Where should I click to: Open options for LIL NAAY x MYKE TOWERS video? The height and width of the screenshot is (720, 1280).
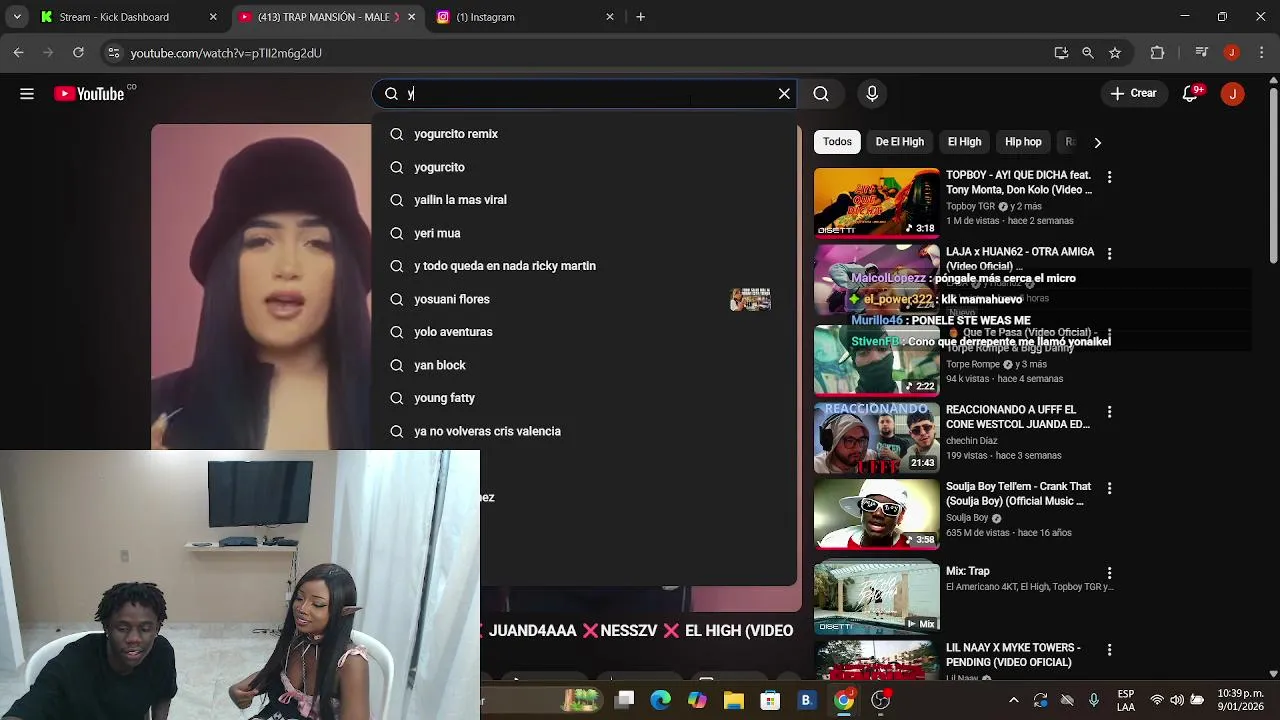(1109, 650)
